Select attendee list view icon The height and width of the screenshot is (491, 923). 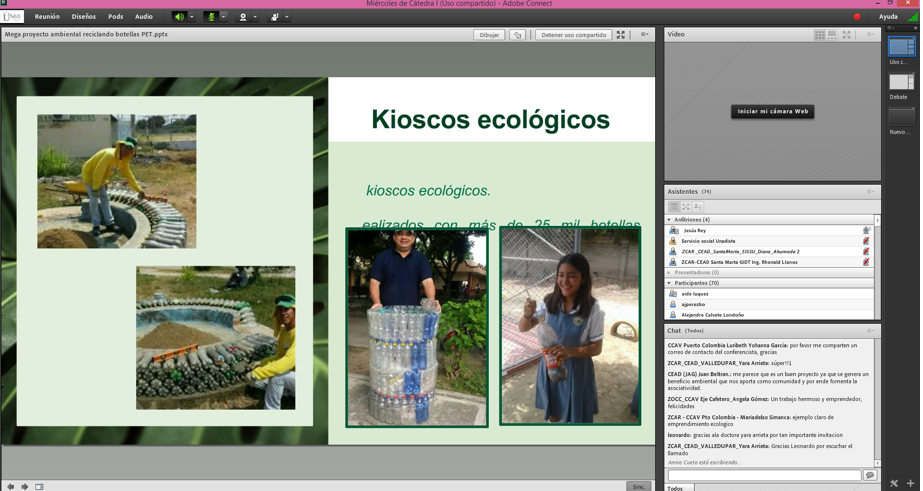[674, 207]
